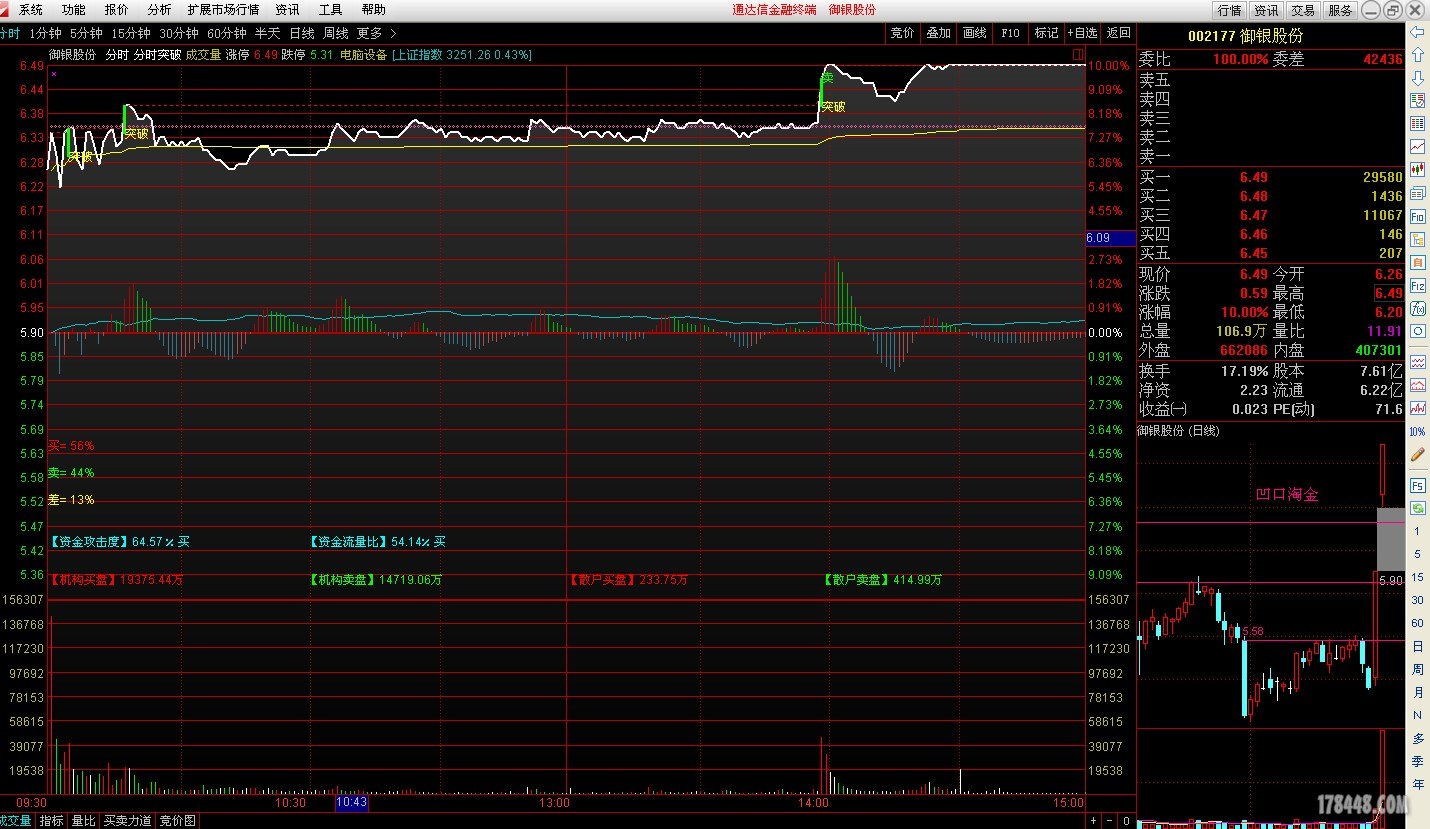This screenshot has height=829, width=1430.
Task: Open the 报价 menu
Action: point(116,9)
